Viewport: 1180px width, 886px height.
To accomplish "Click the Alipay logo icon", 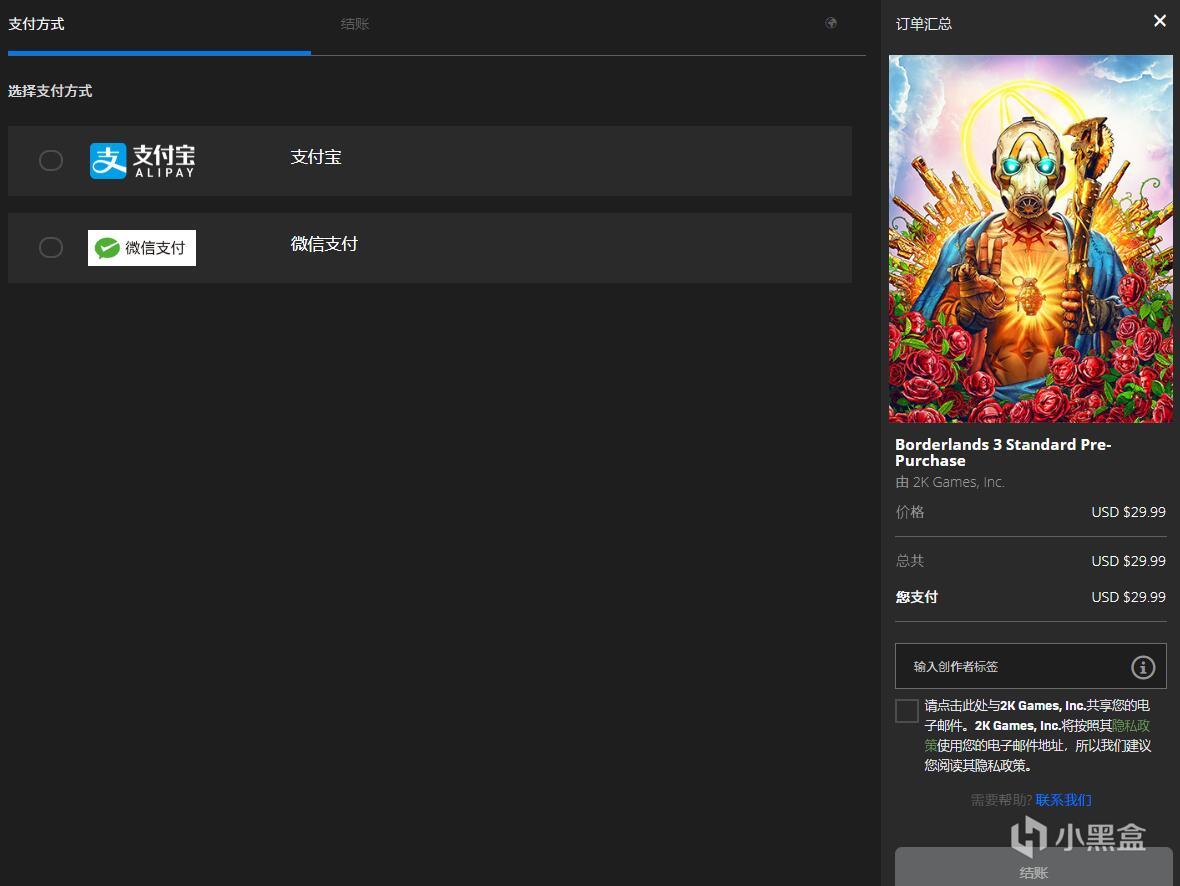I will (x=142, y=160).
